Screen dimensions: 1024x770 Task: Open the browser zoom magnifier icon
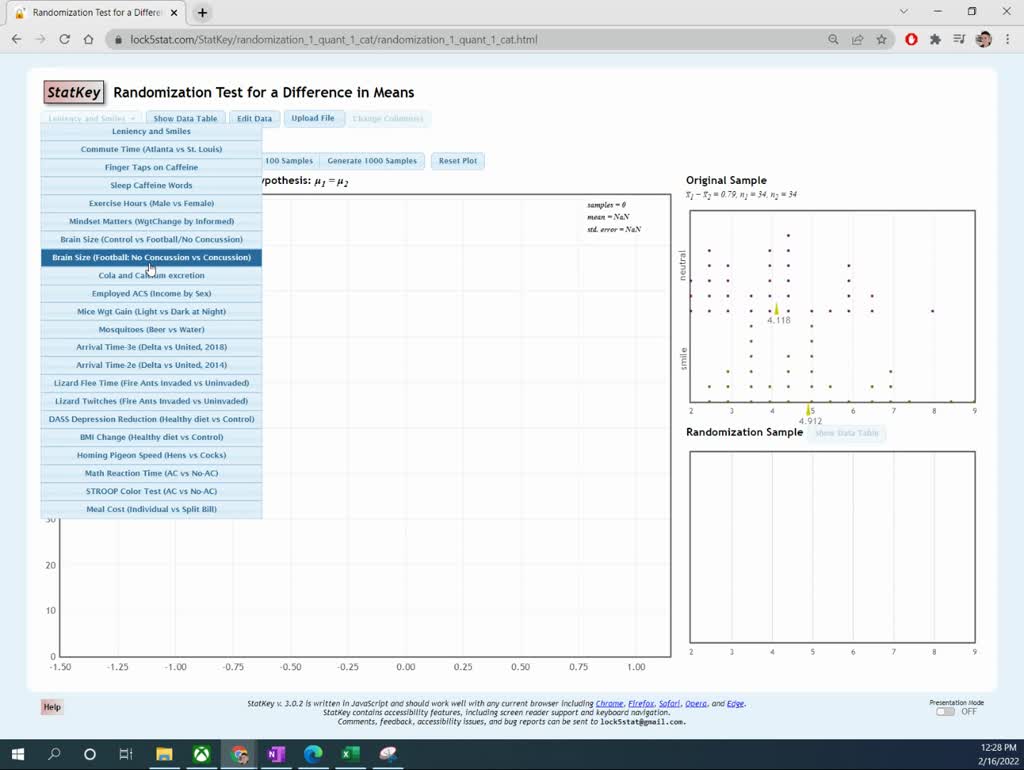(x=833, y=39)
